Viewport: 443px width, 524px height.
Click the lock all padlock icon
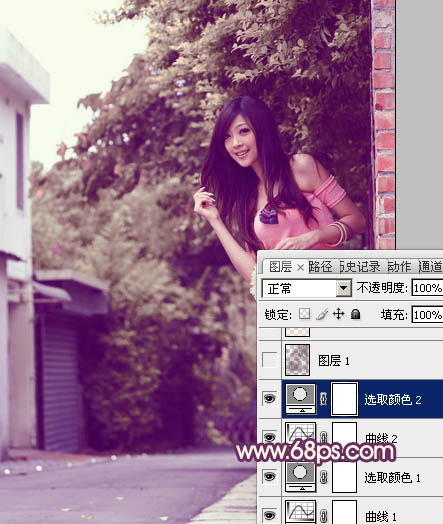[x=355, y=314]
